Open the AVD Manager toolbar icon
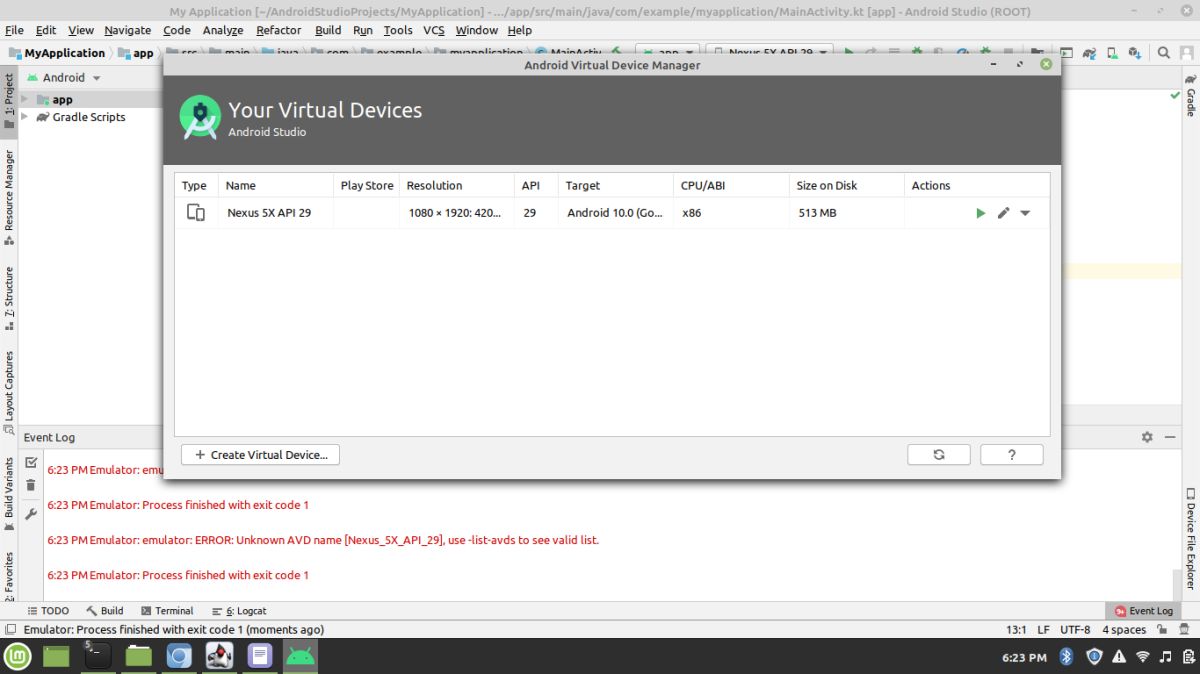The height and width of the screenshot is (674, 1200). click(1113, 53)
